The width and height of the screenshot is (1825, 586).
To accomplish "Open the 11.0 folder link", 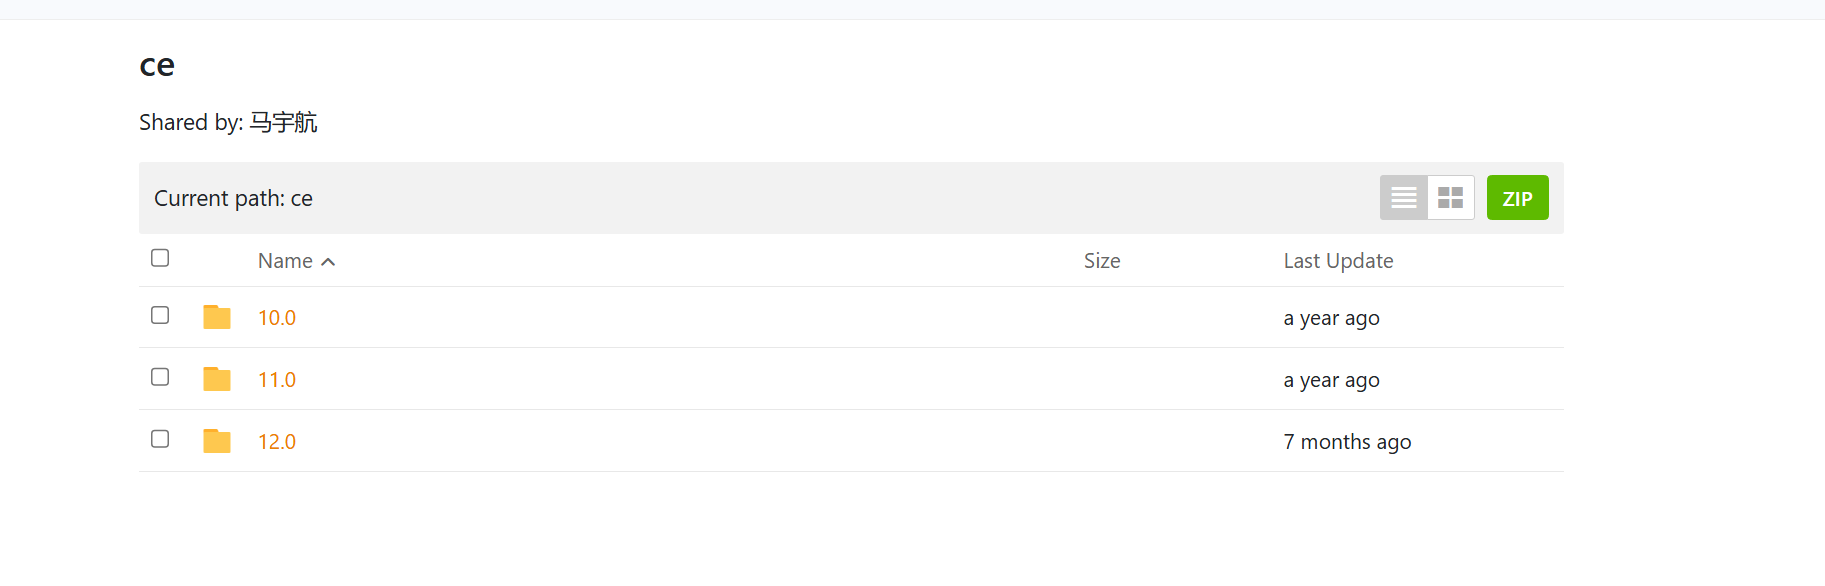I will click(277, 380).
